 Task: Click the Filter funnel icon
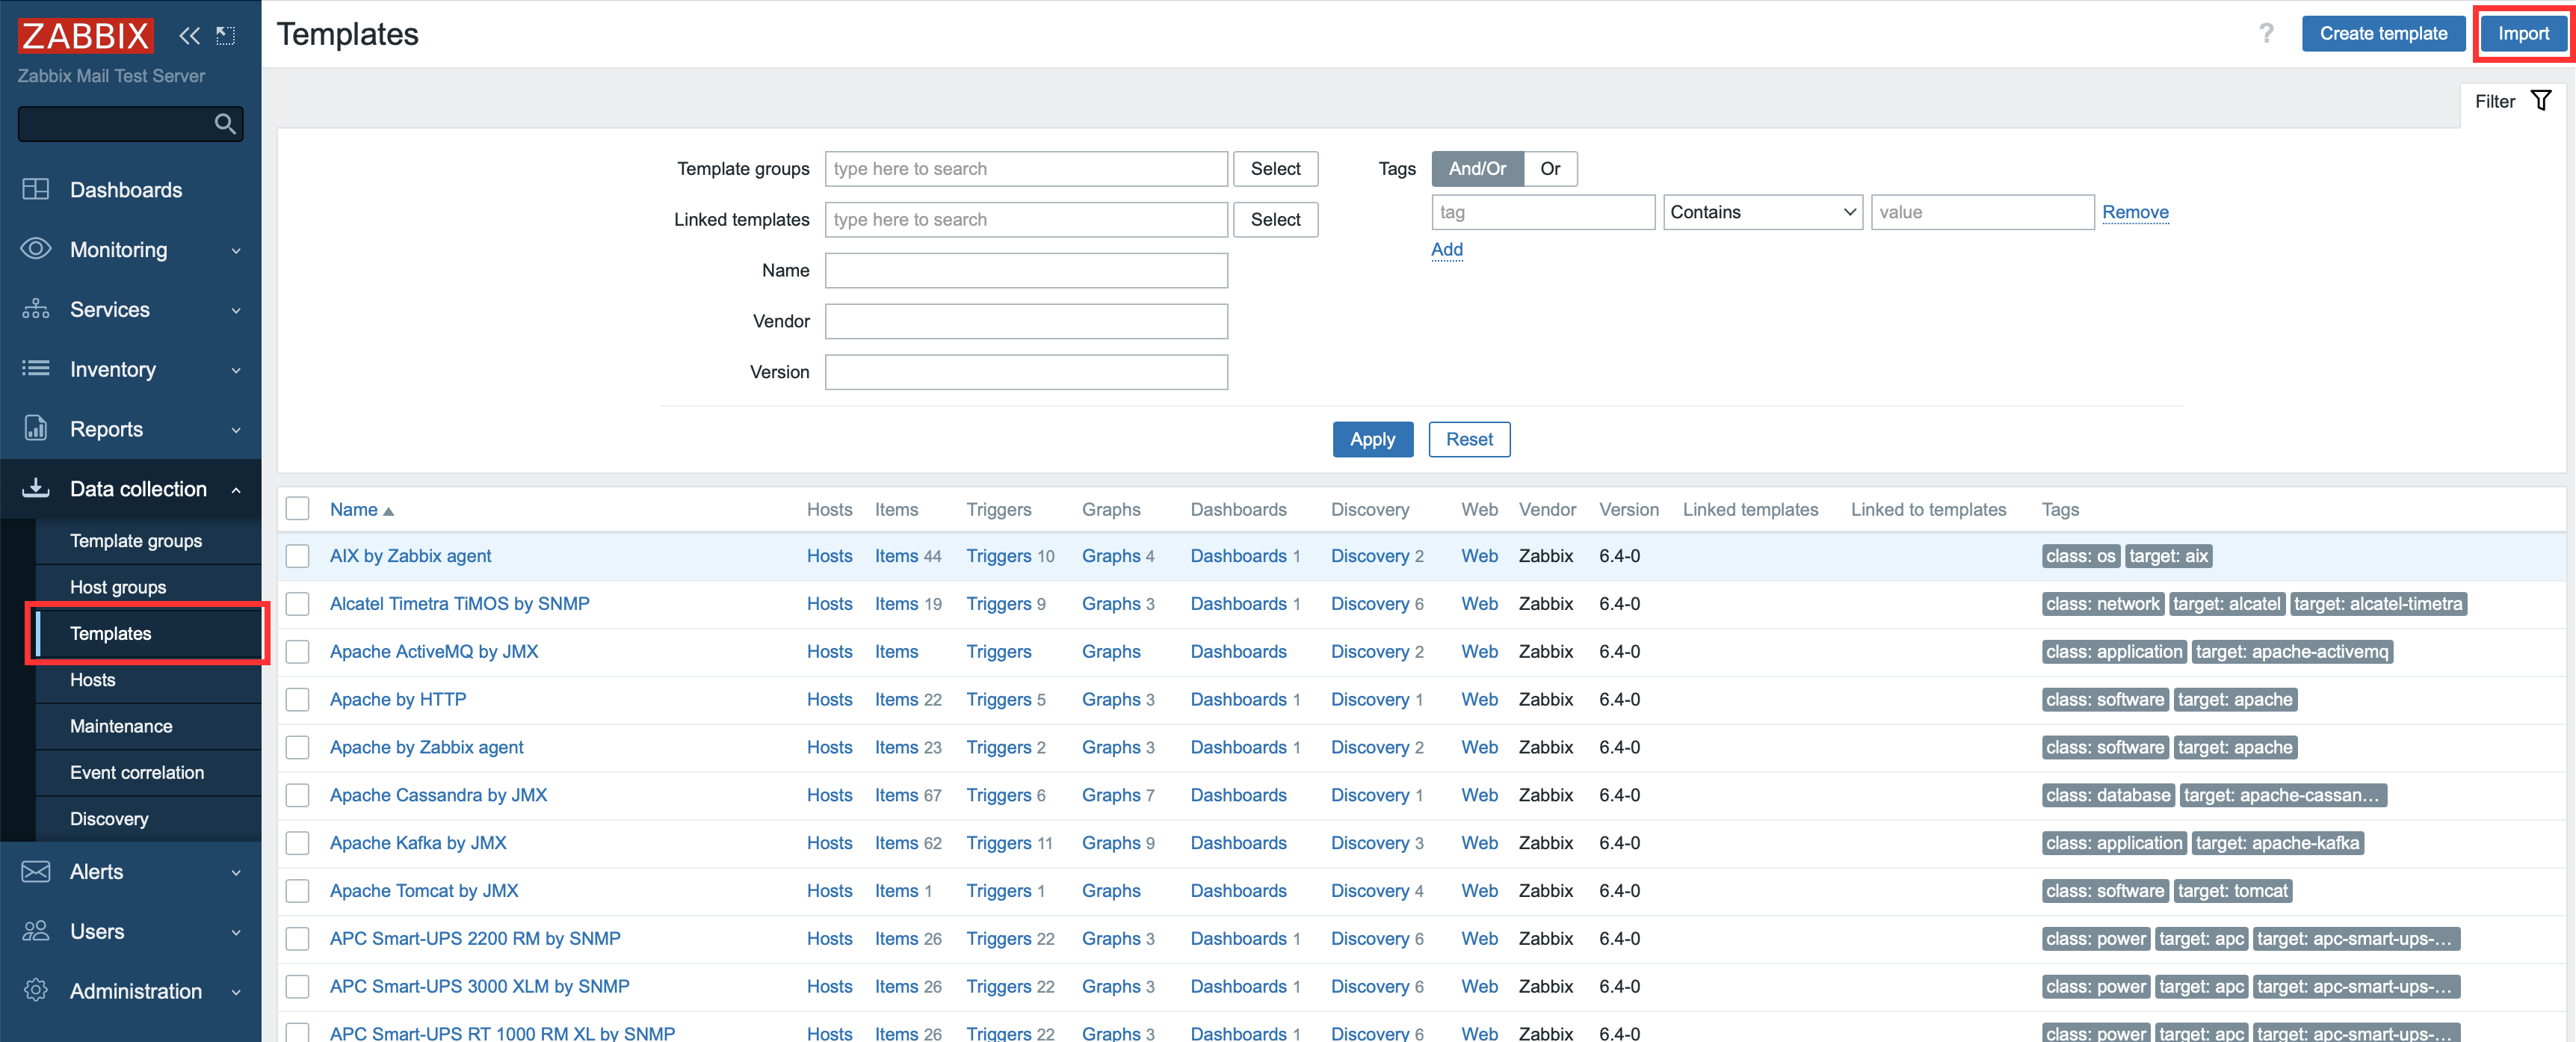click(x=2540, y=101)
